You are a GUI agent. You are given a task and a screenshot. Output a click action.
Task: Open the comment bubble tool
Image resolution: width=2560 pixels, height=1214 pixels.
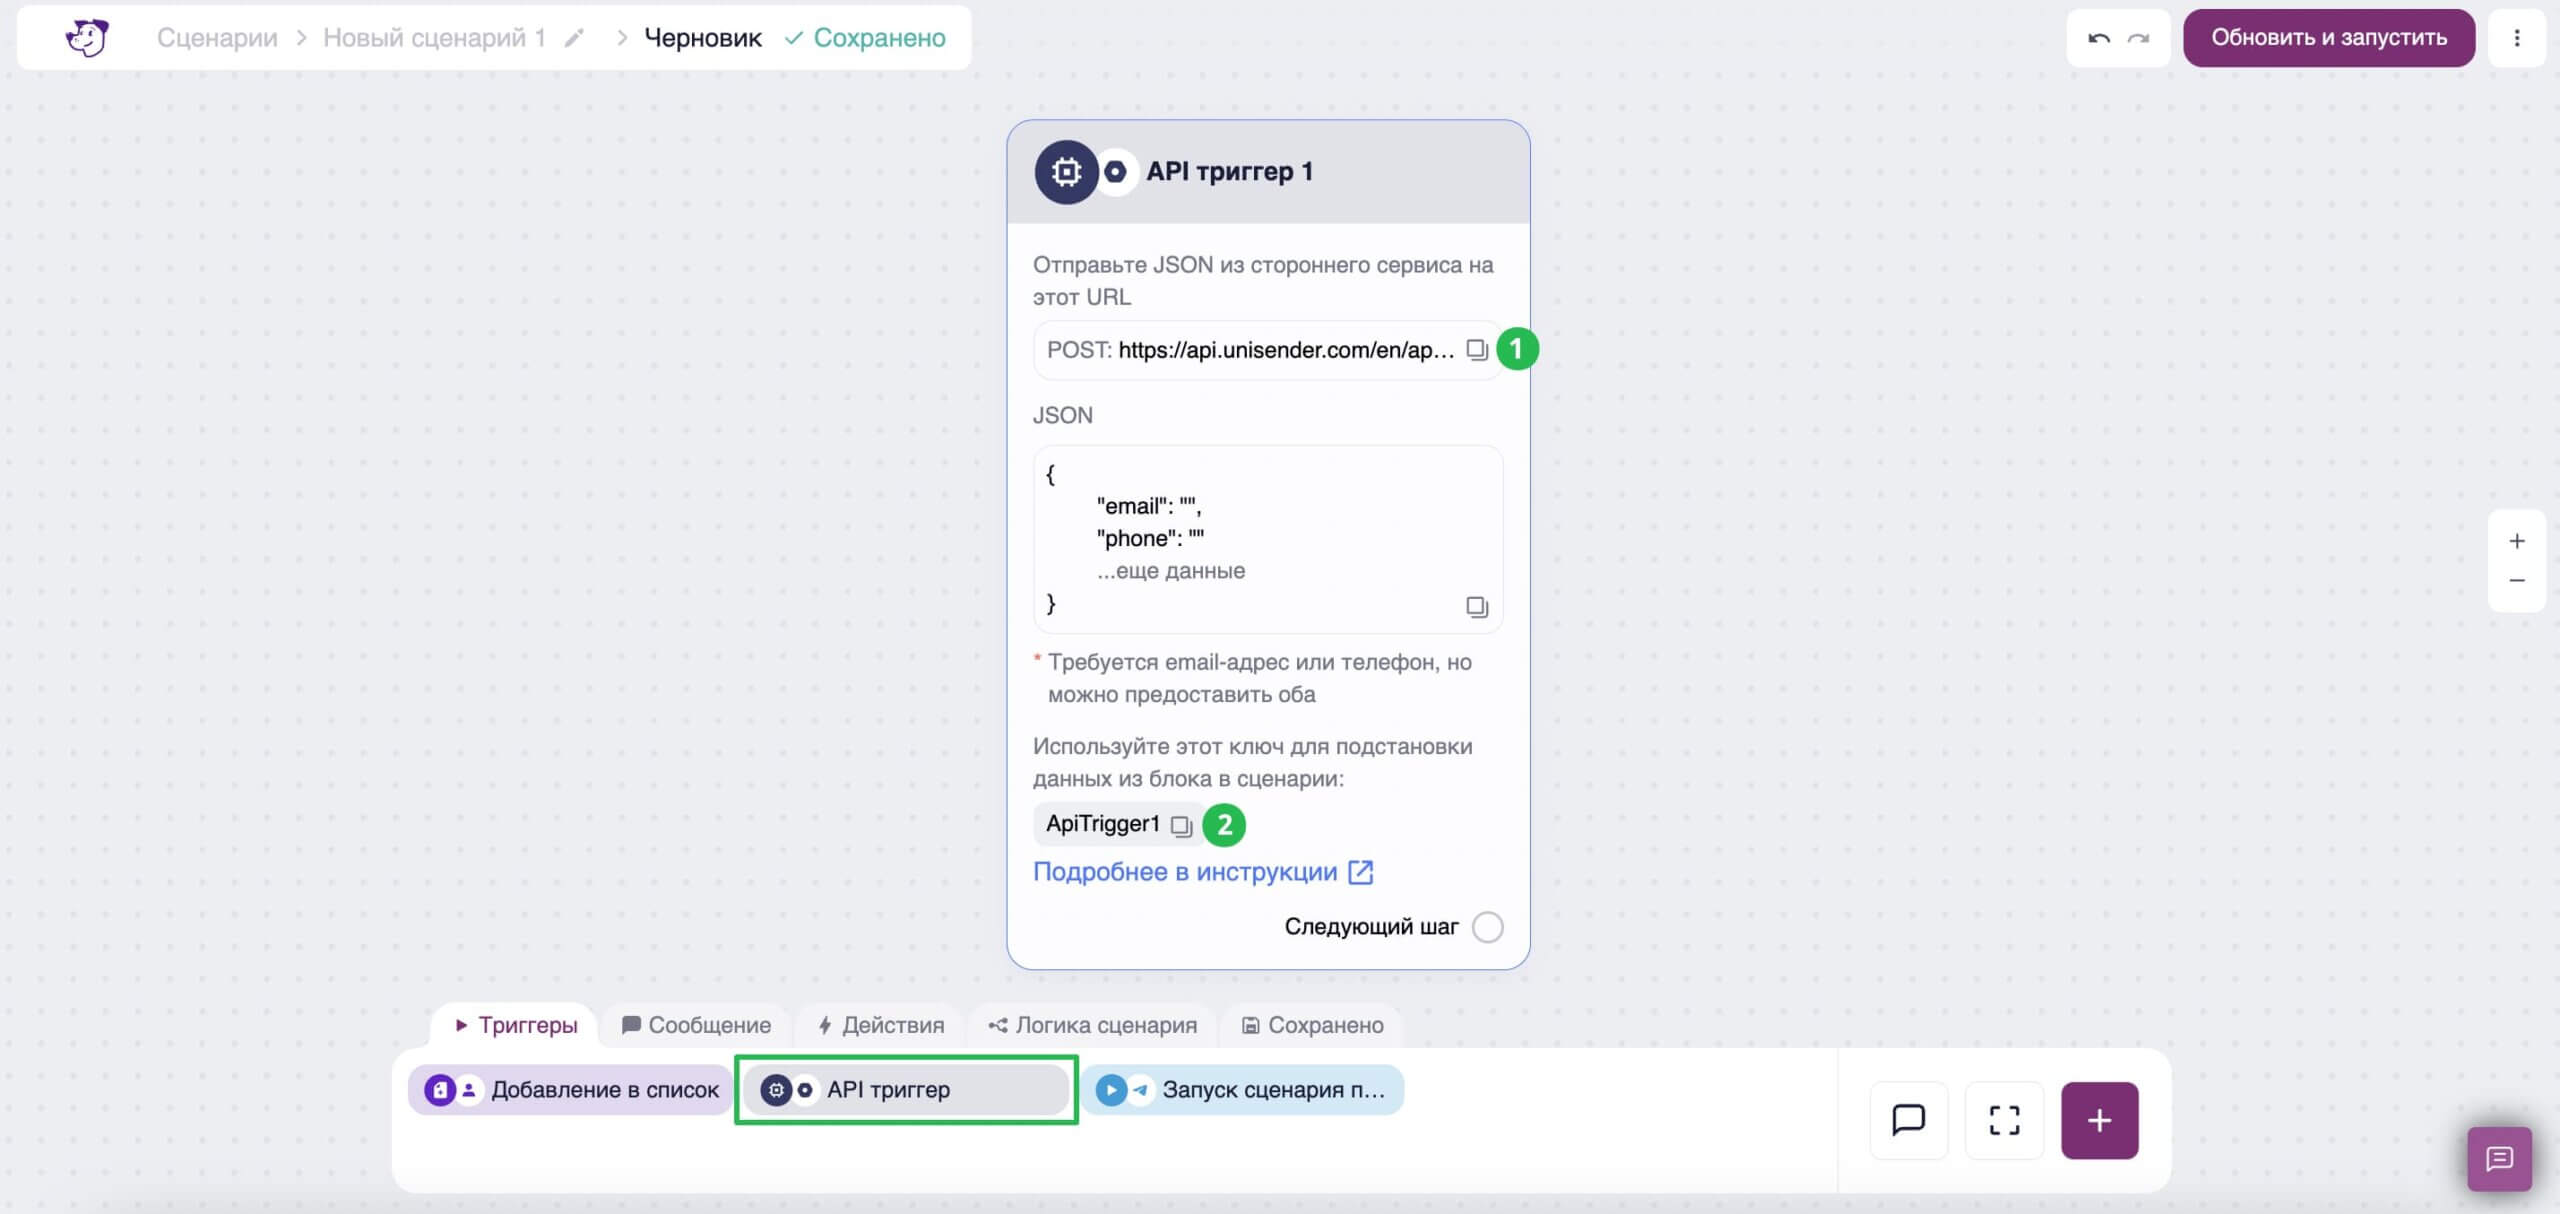coord(1909,1120)
